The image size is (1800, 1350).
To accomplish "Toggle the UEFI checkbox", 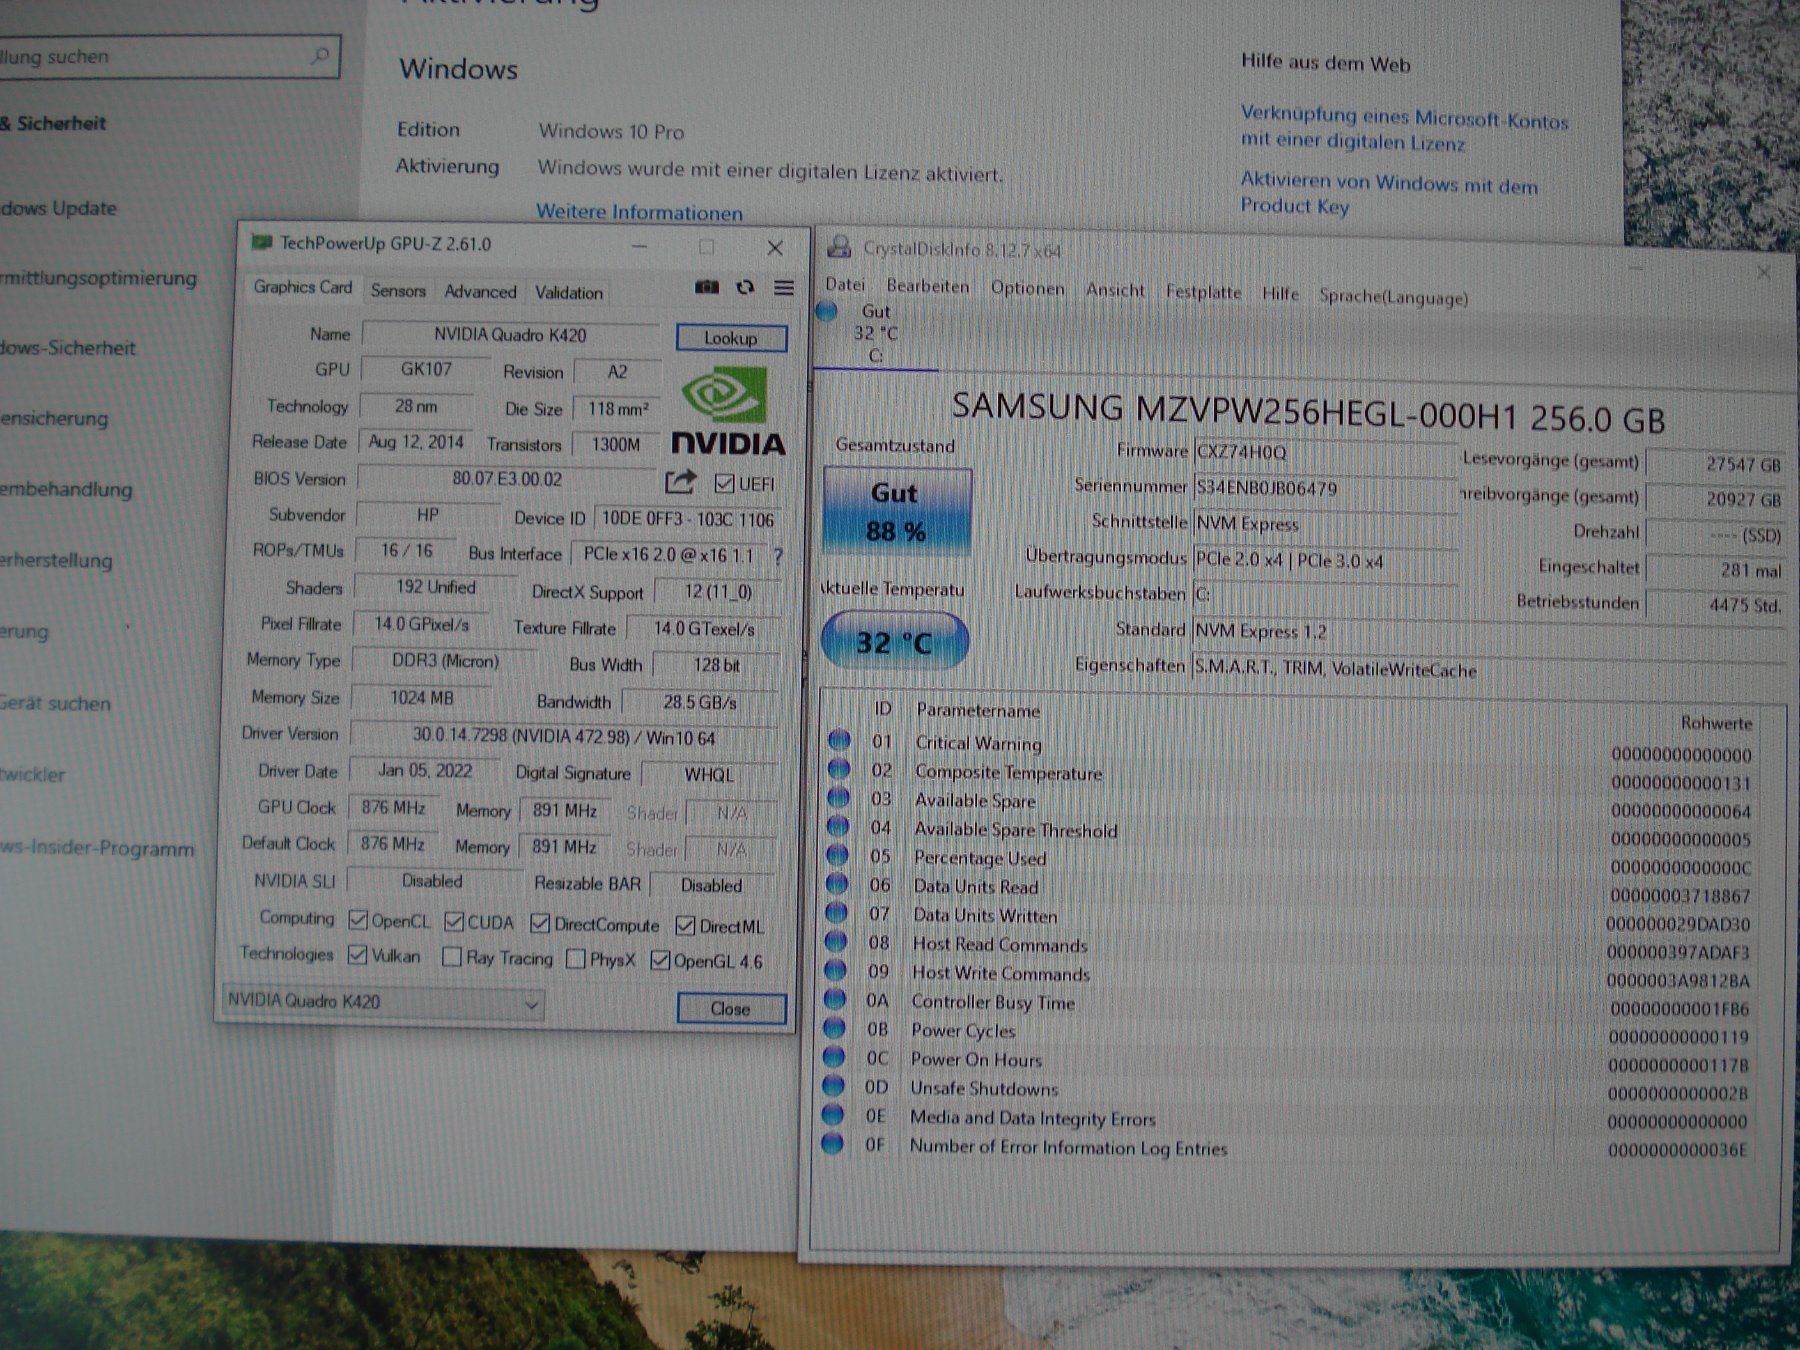I will [x=724, y=484].
